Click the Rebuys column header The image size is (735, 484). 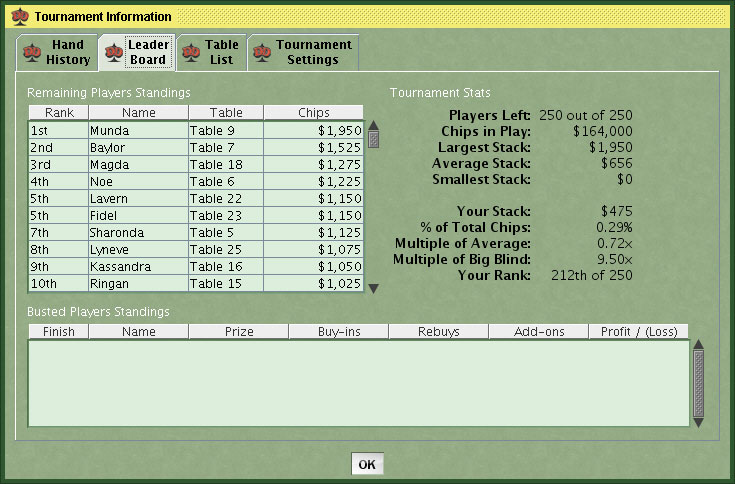[438, 331]
